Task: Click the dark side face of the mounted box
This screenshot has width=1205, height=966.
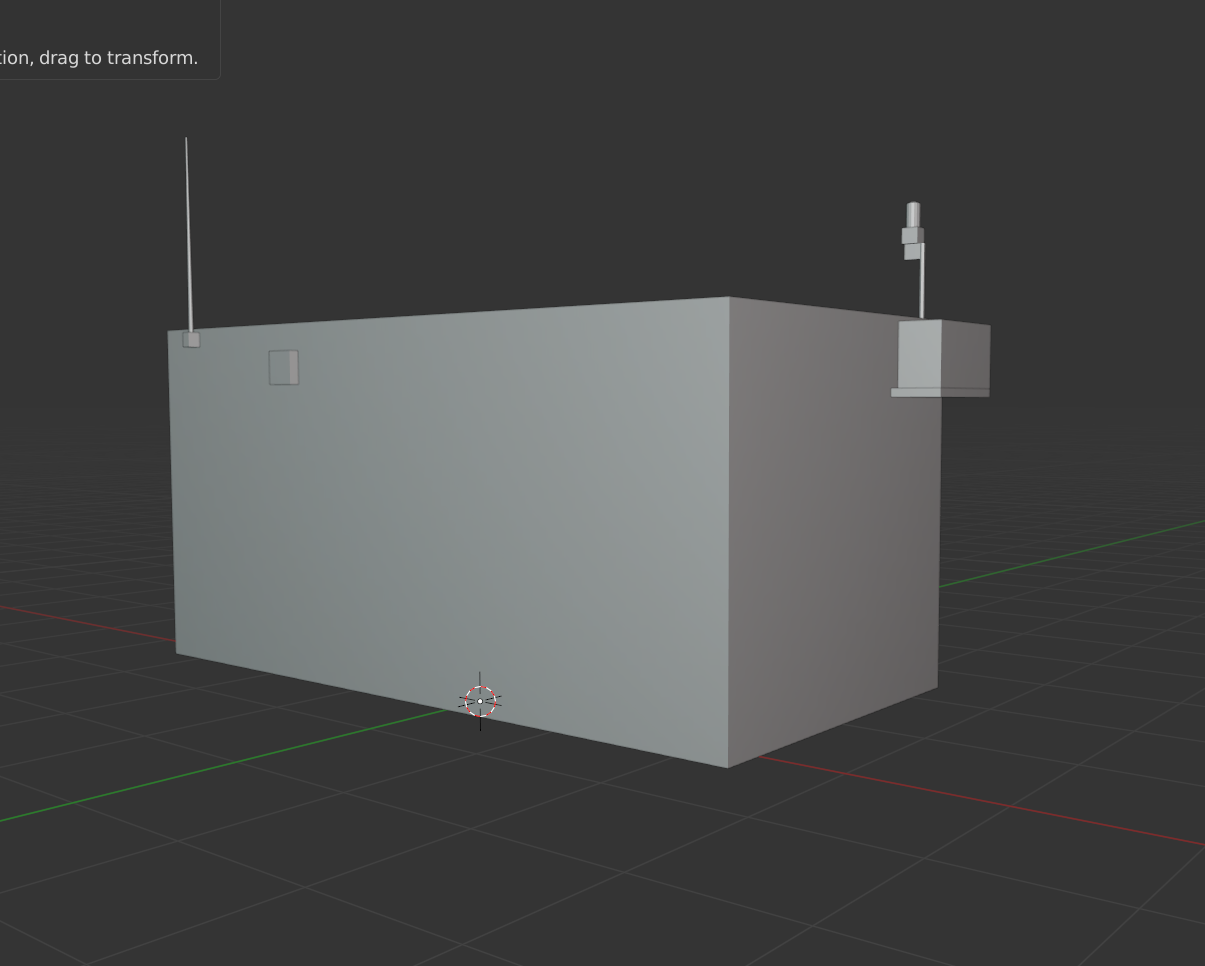Action: point(965,355)
